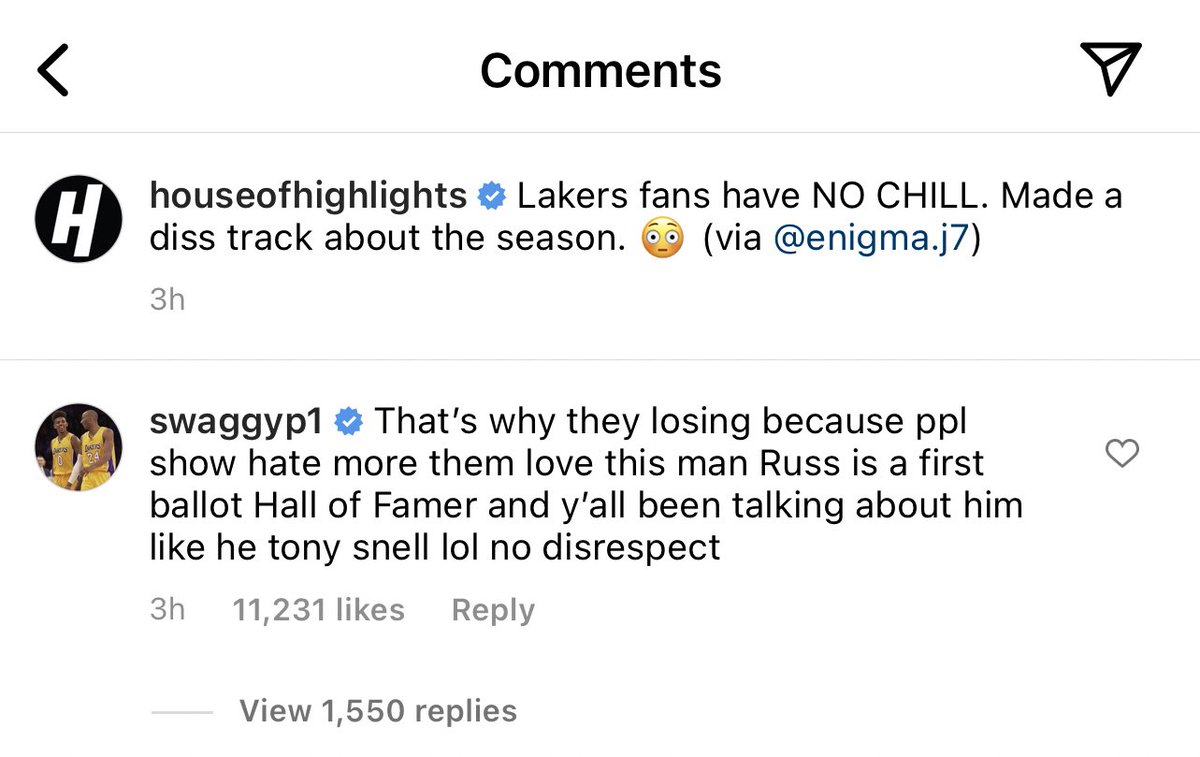Viewport: 1200px width, 757px height.
Task: Tap the dash line beside View replies
Action: [181, 712]
